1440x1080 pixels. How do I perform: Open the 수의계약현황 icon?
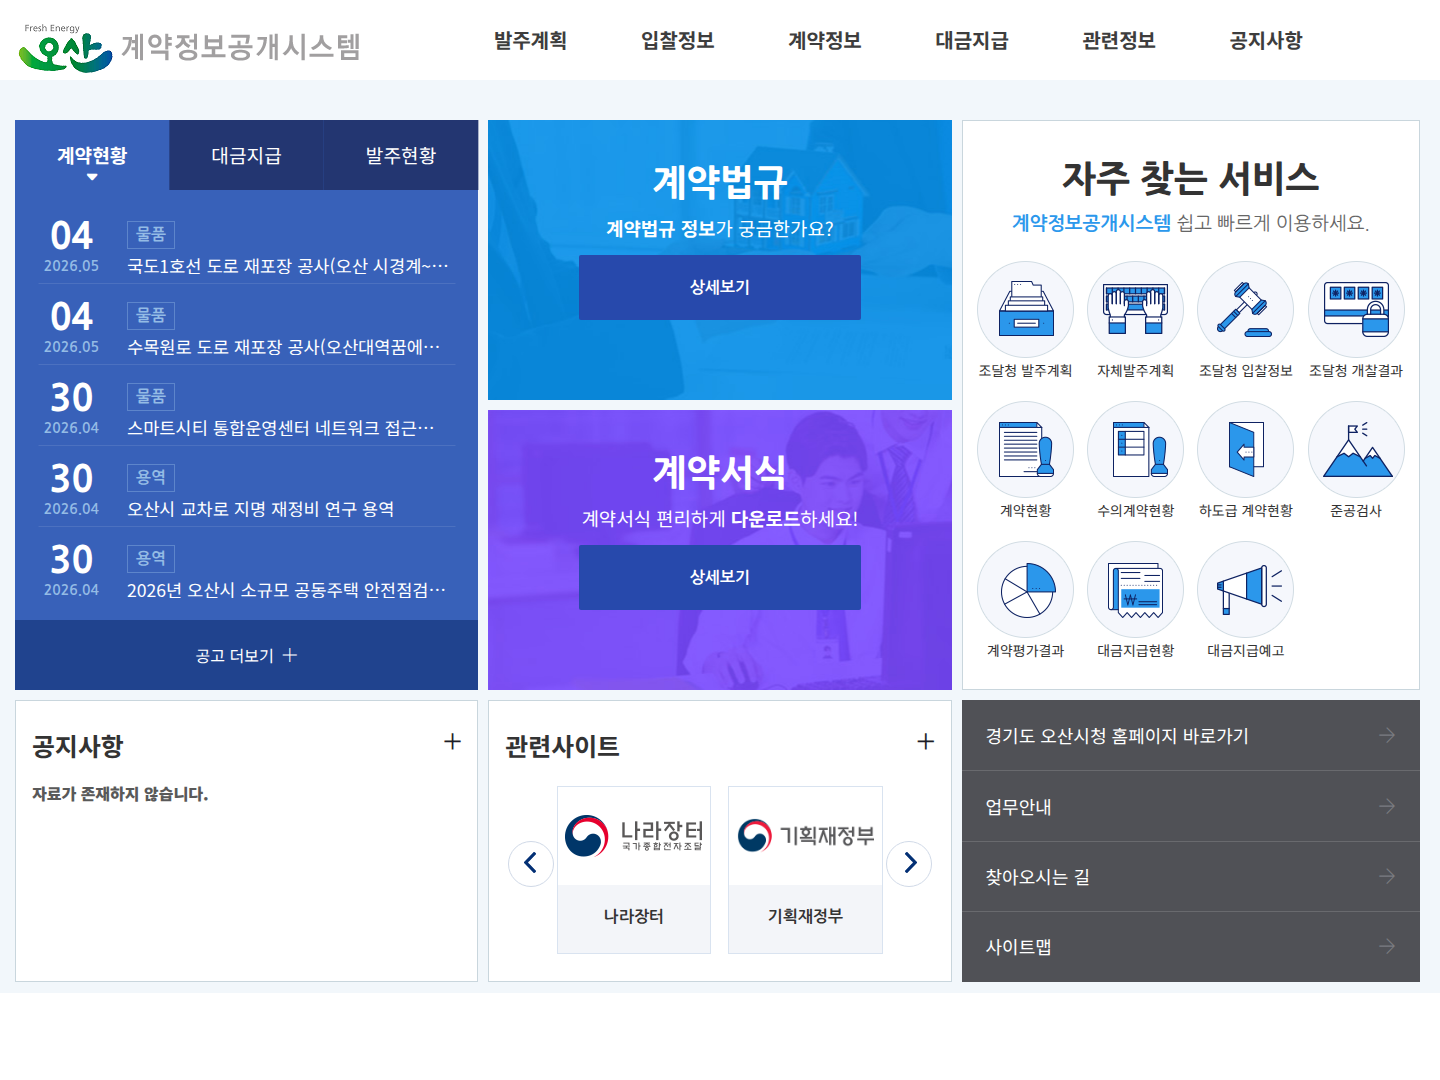[1135, 450]
